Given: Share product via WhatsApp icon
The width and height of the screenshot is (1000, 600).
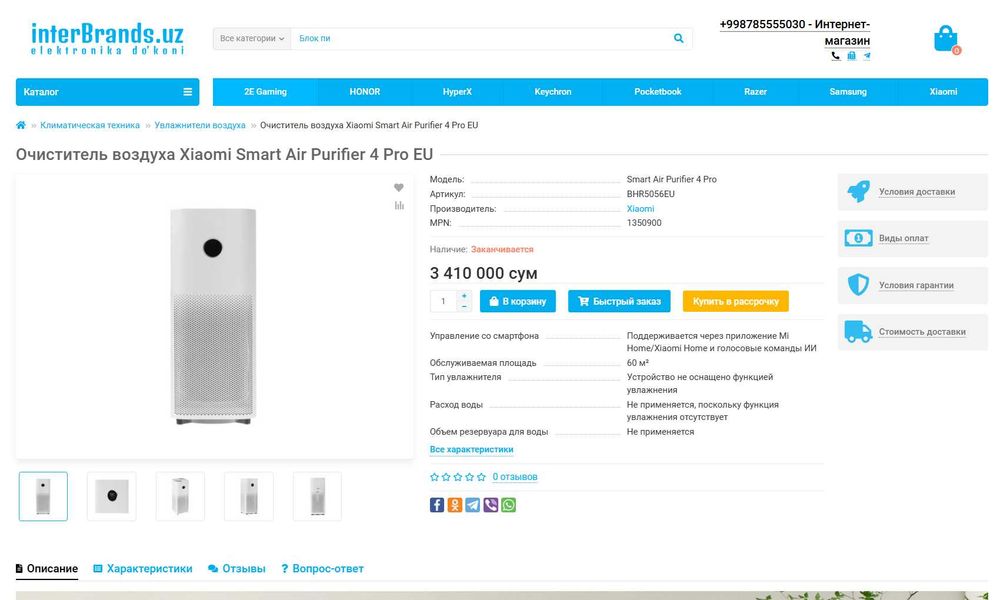Looking at the screenshot, I should (509, 505).
